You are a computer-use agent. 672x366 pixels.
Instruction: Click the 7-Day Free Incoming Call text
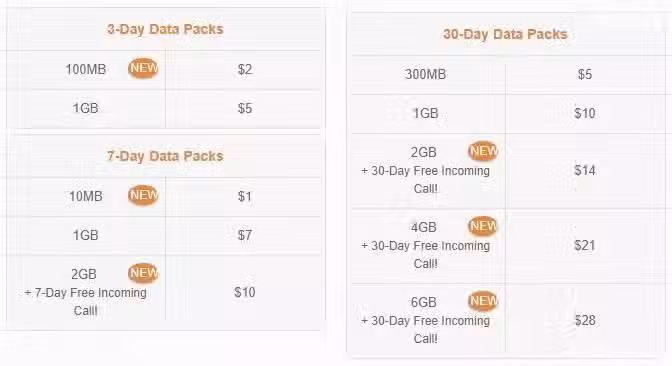click(x=86, y=302)
